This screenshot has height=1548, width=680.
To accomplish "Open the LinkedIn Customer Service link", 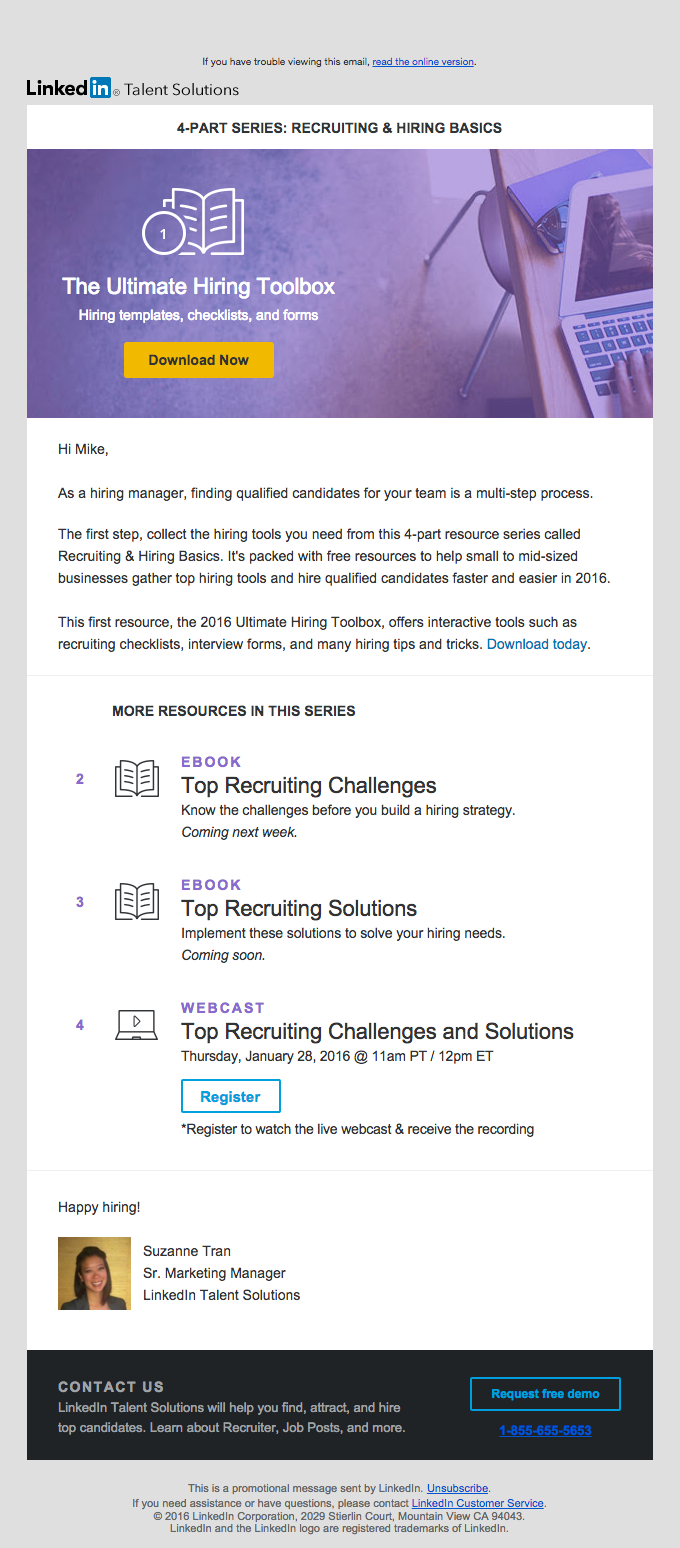I will [x=478, y=1503].
